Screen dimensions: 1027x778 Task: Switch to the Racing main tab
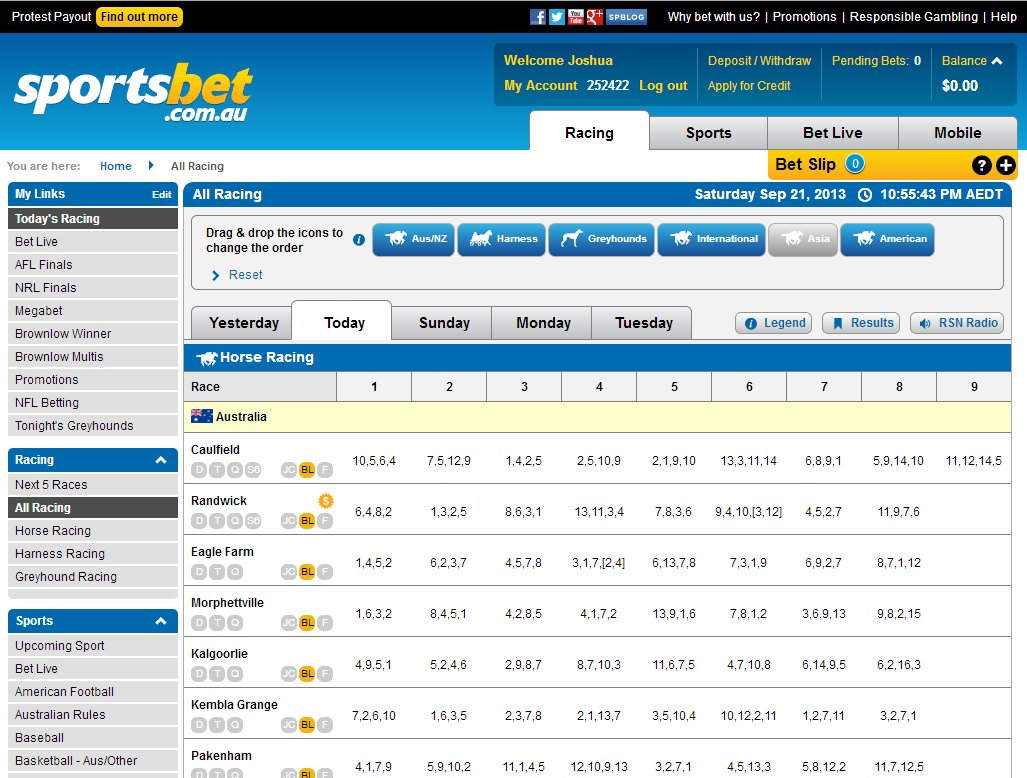pyautogui.click(x=589, y=133)
